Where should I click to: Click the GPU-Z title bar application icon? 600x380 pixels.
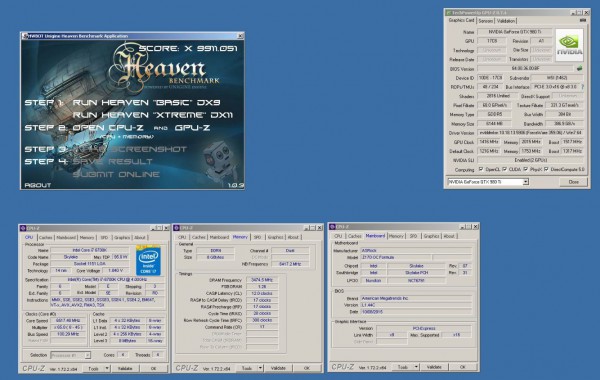[449, 13]
